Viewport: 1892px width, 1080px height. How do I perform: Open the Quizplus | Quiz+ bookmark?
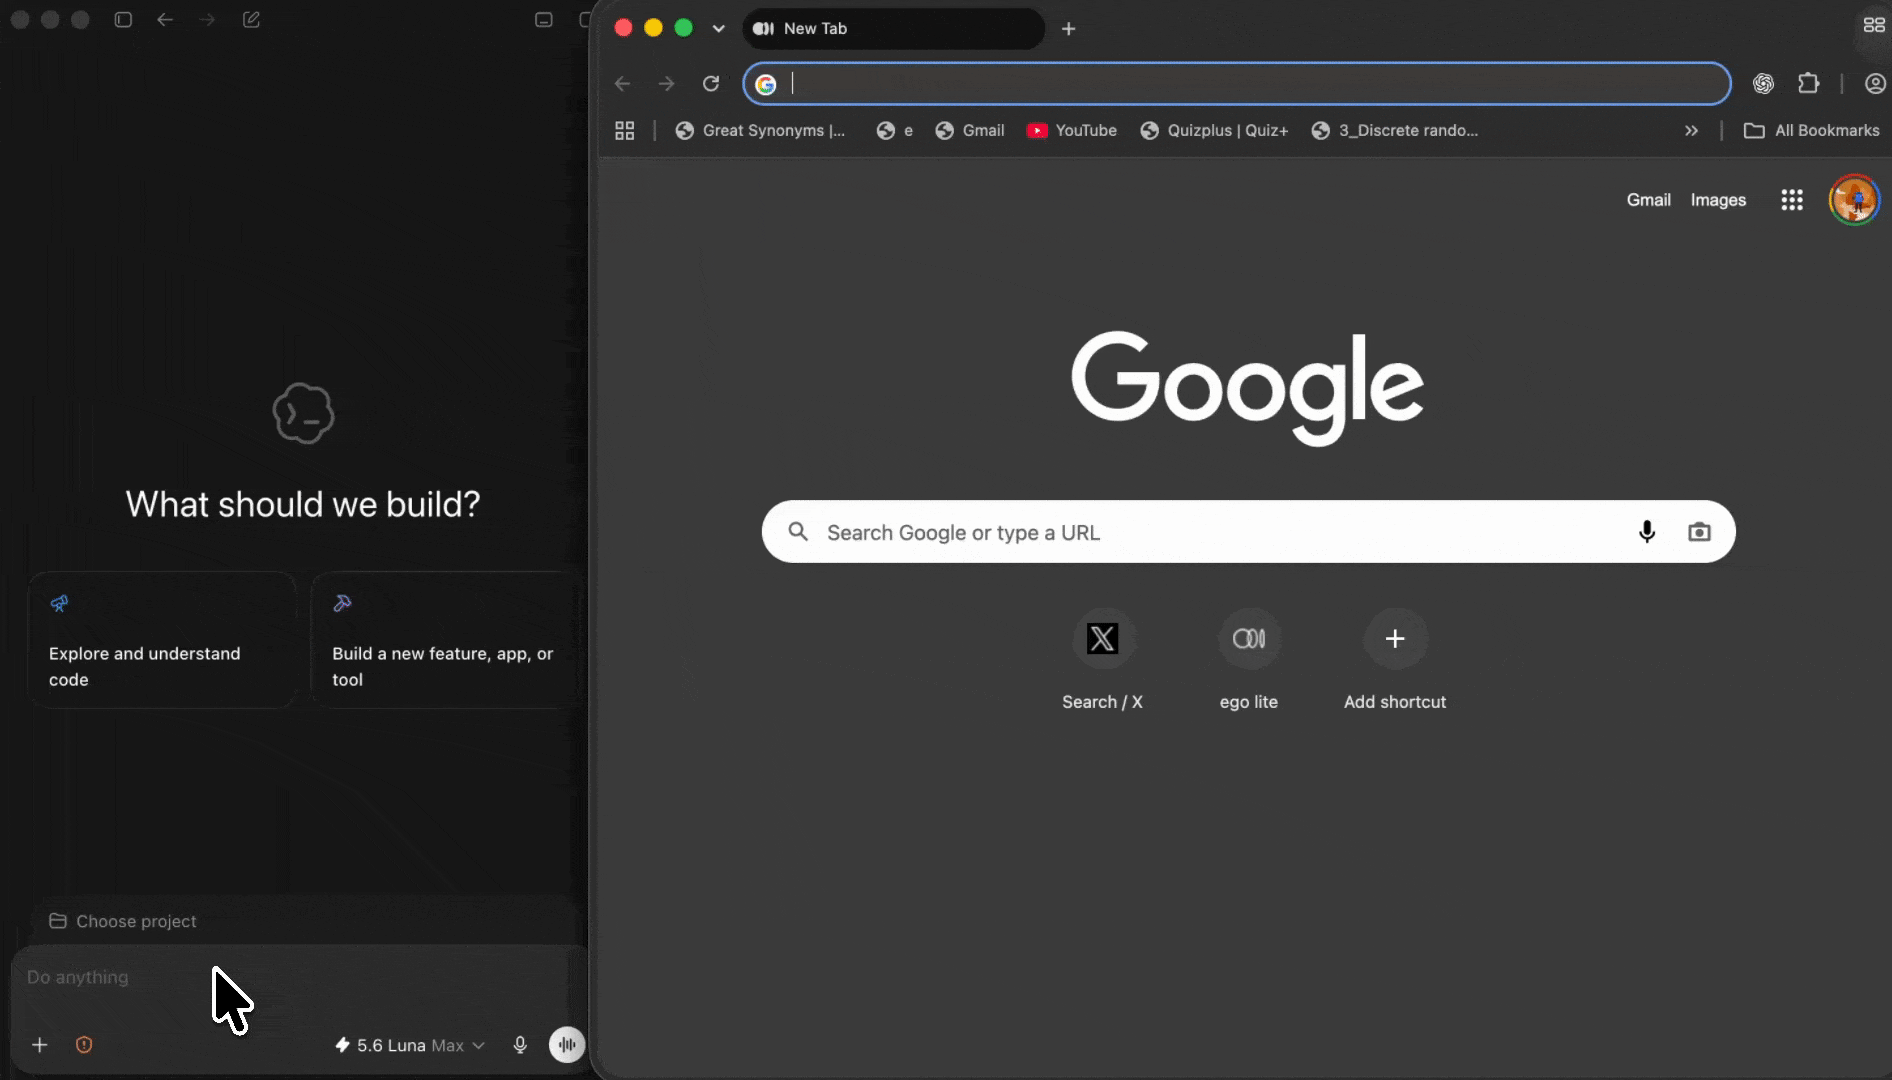pyautogui.click(x=1214, y=131)
